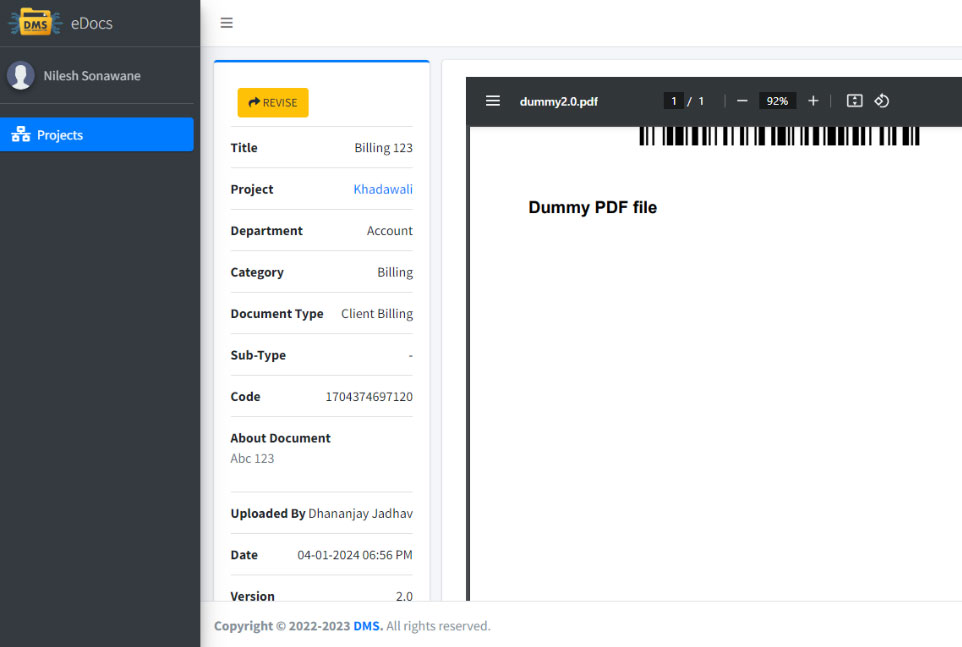
Task: Select the date 04-01-2024 06:56 PM
Action: 355,555
